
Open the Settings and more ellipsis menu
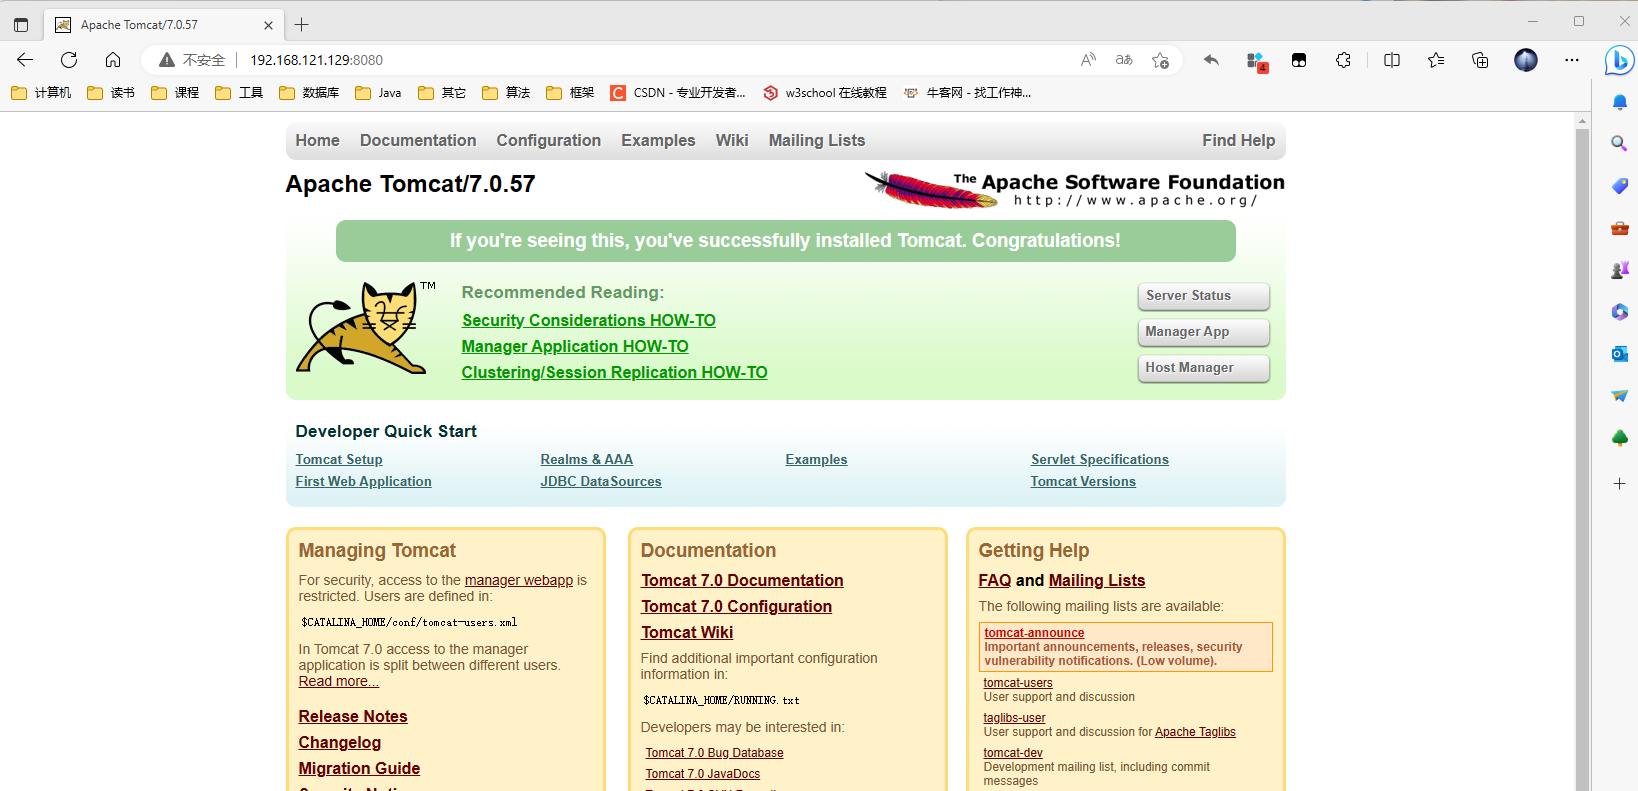(x=1571, y=60)
